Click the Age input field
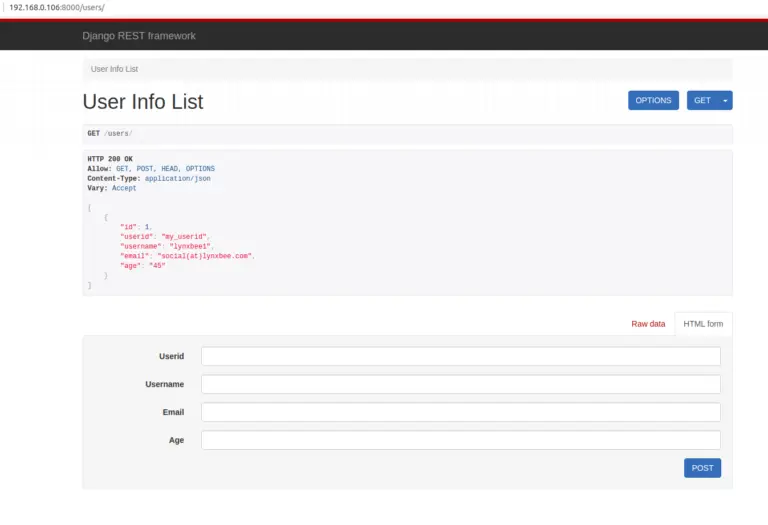This screenshot has width=768, height=525. pyautogui.click(x=460, y=440)
